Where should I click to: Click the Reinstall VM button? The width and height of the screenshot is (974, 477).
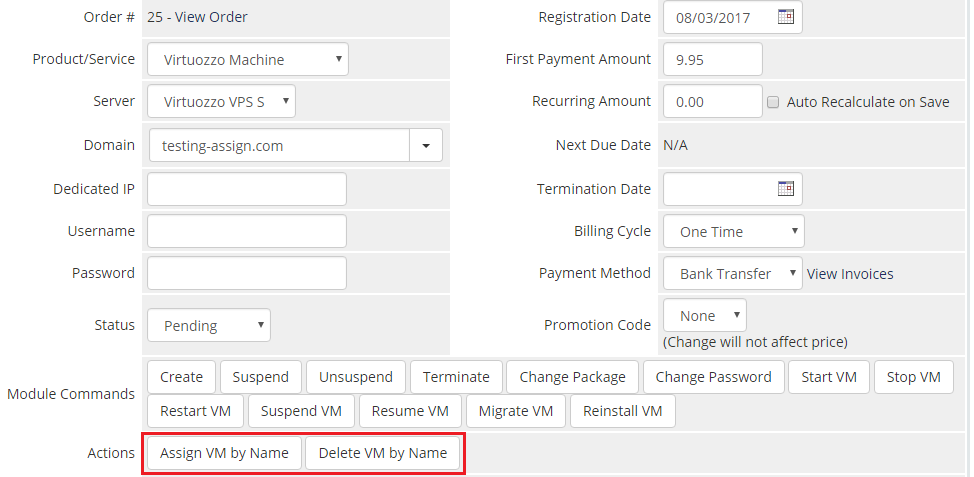[622, 411]
